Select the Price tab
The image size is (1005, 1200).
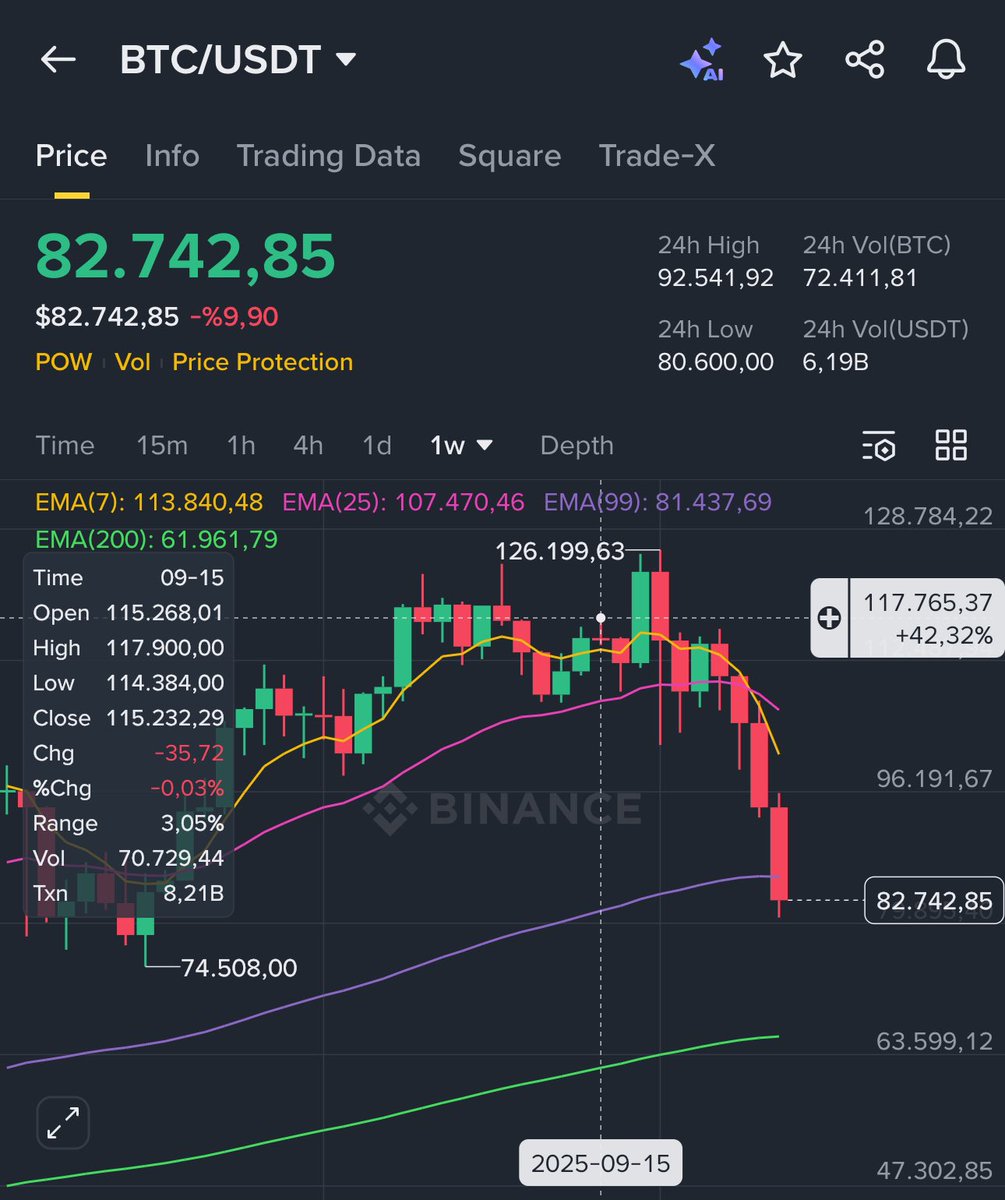tap(71, 156)
